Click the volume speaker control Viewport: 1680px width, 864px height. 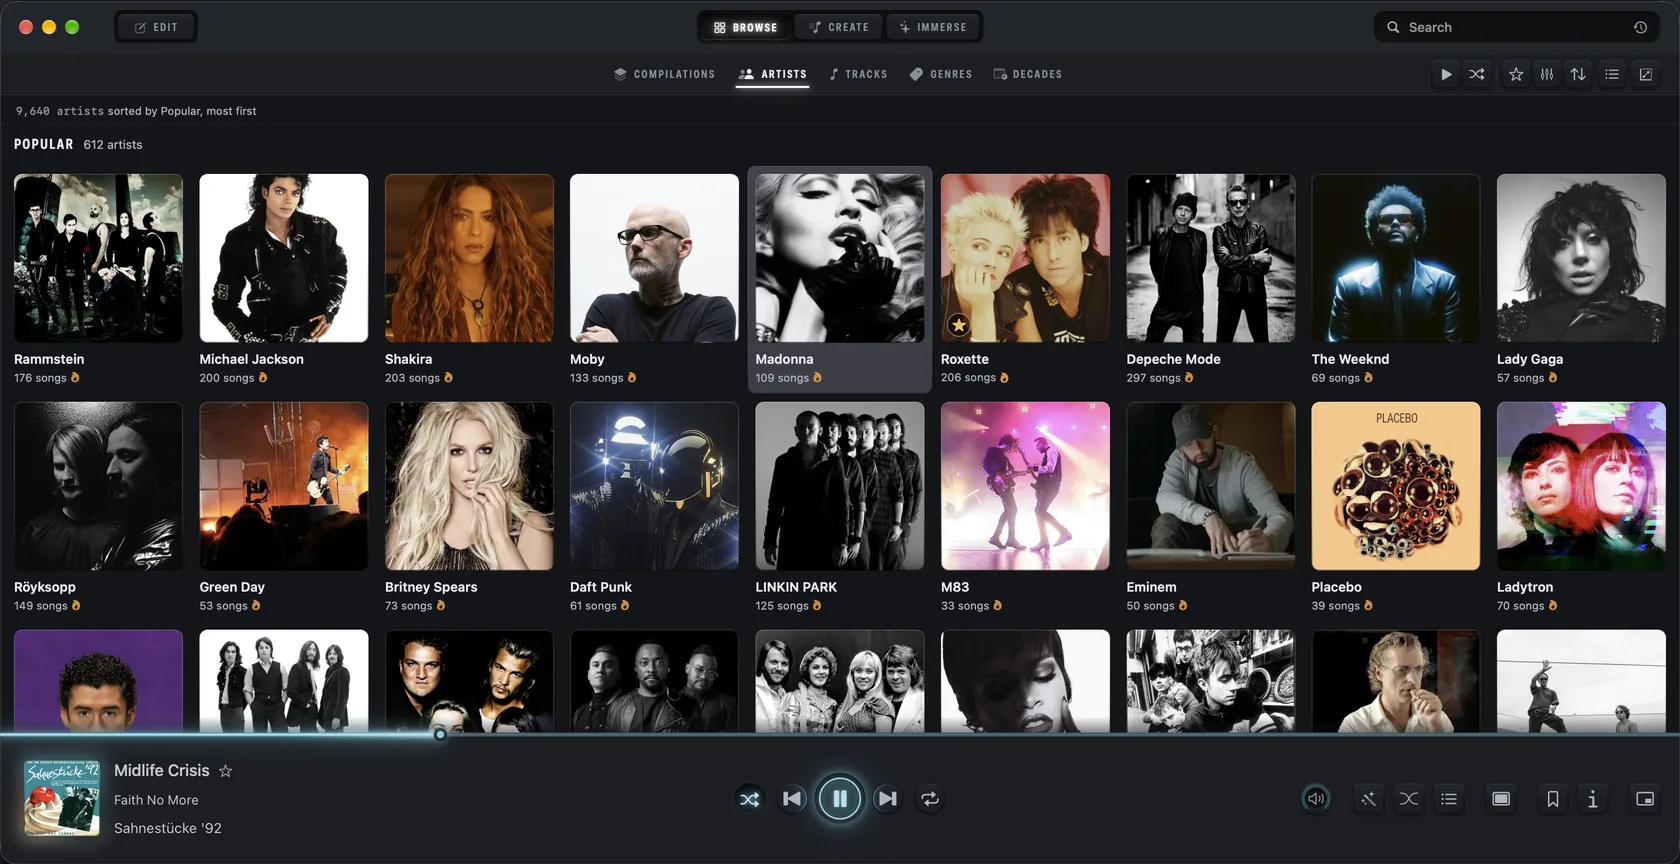click(1316, 799)
